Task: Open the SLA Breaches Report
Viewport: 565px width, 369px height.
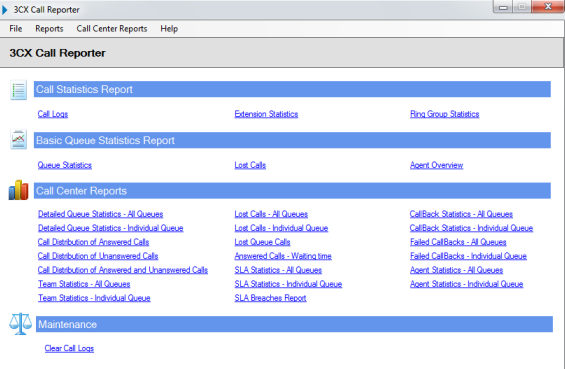Action: pyautogui.click(x=270, y=298)
